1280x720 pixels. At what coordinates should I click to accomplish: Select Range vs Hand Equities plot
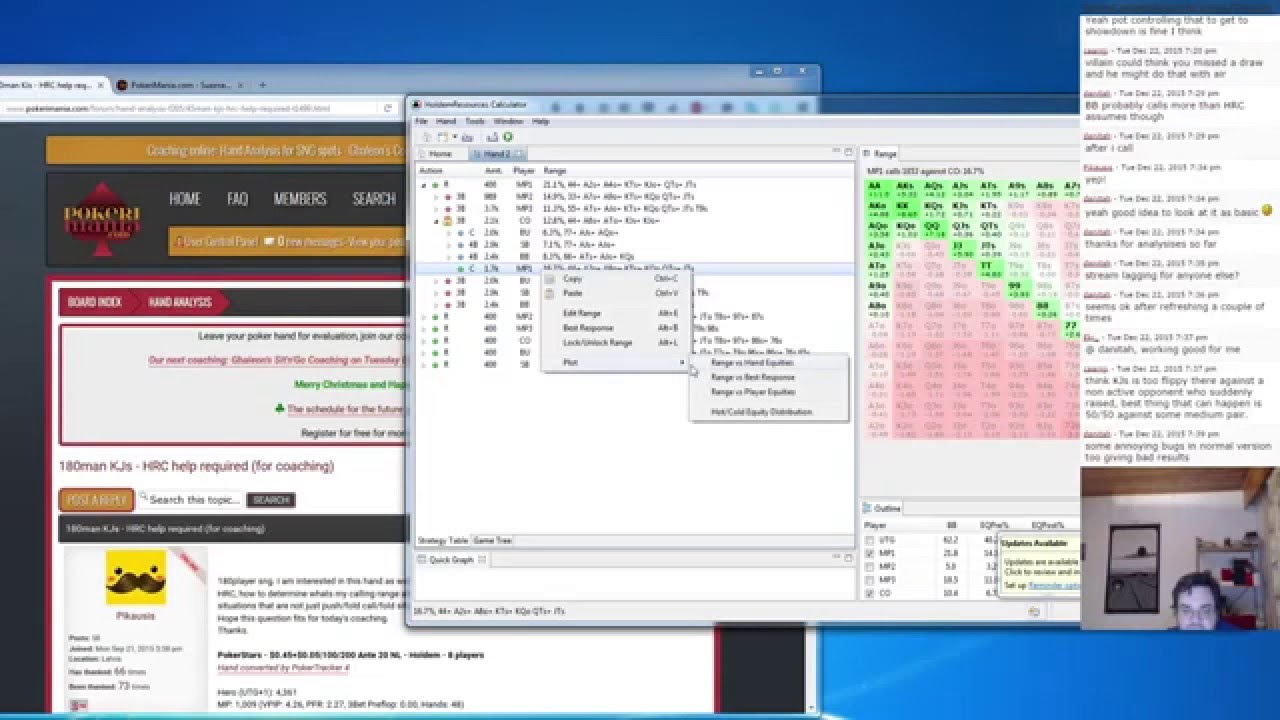(752, 363)
